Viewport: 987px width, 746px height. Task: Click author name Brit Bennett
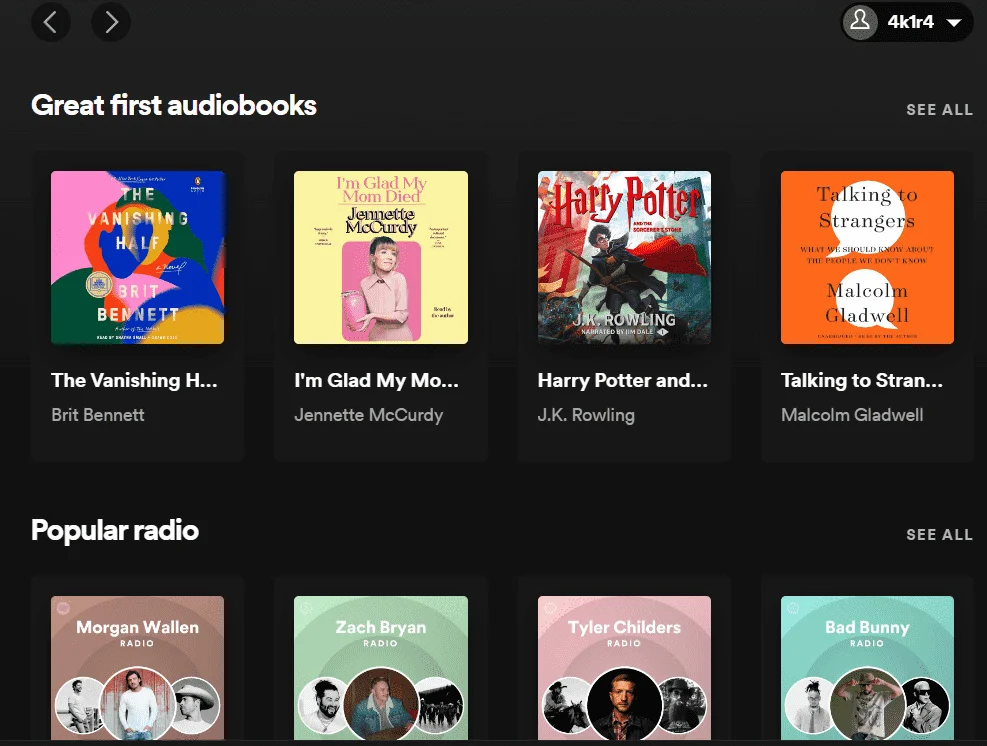(98, 415)
